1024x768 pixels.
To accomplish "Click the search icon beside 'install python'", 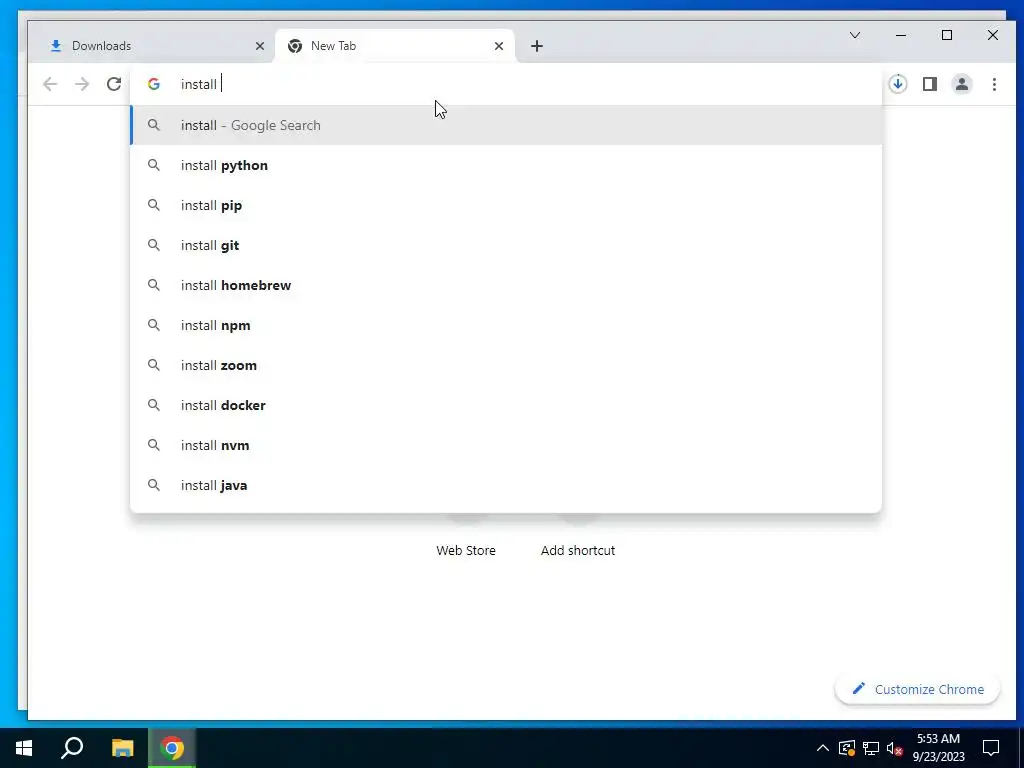I will 153,165.
